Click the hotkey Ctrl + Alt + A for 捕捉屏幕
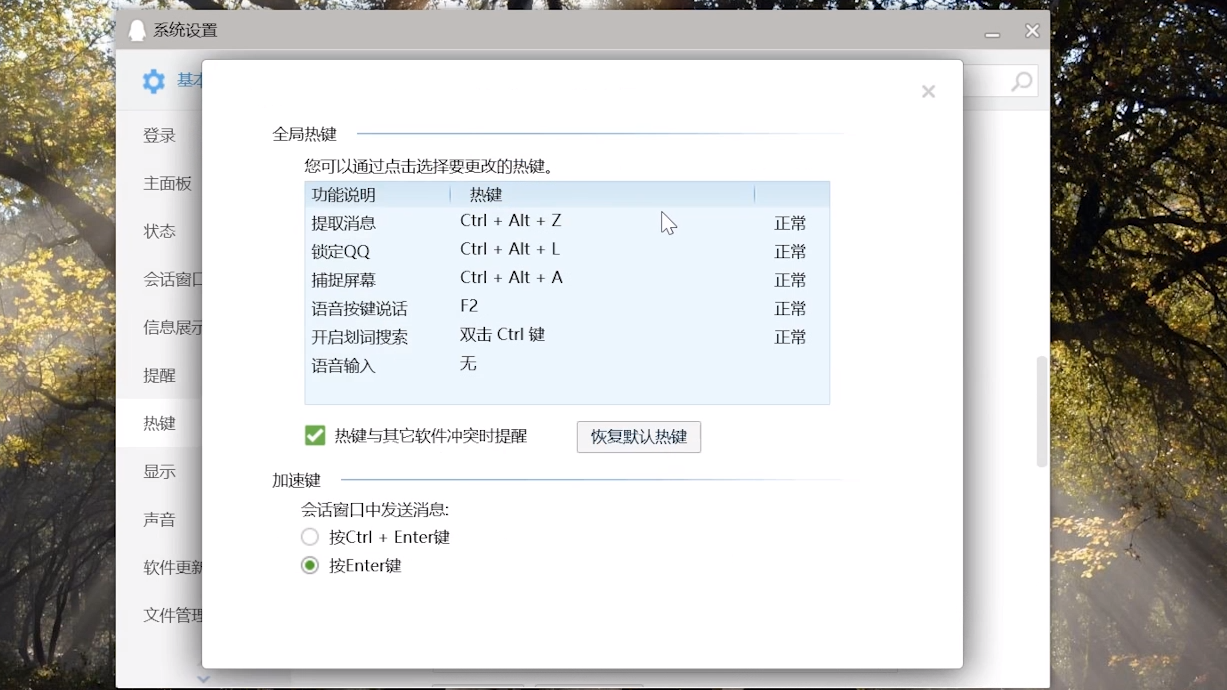 click(511, 277)
